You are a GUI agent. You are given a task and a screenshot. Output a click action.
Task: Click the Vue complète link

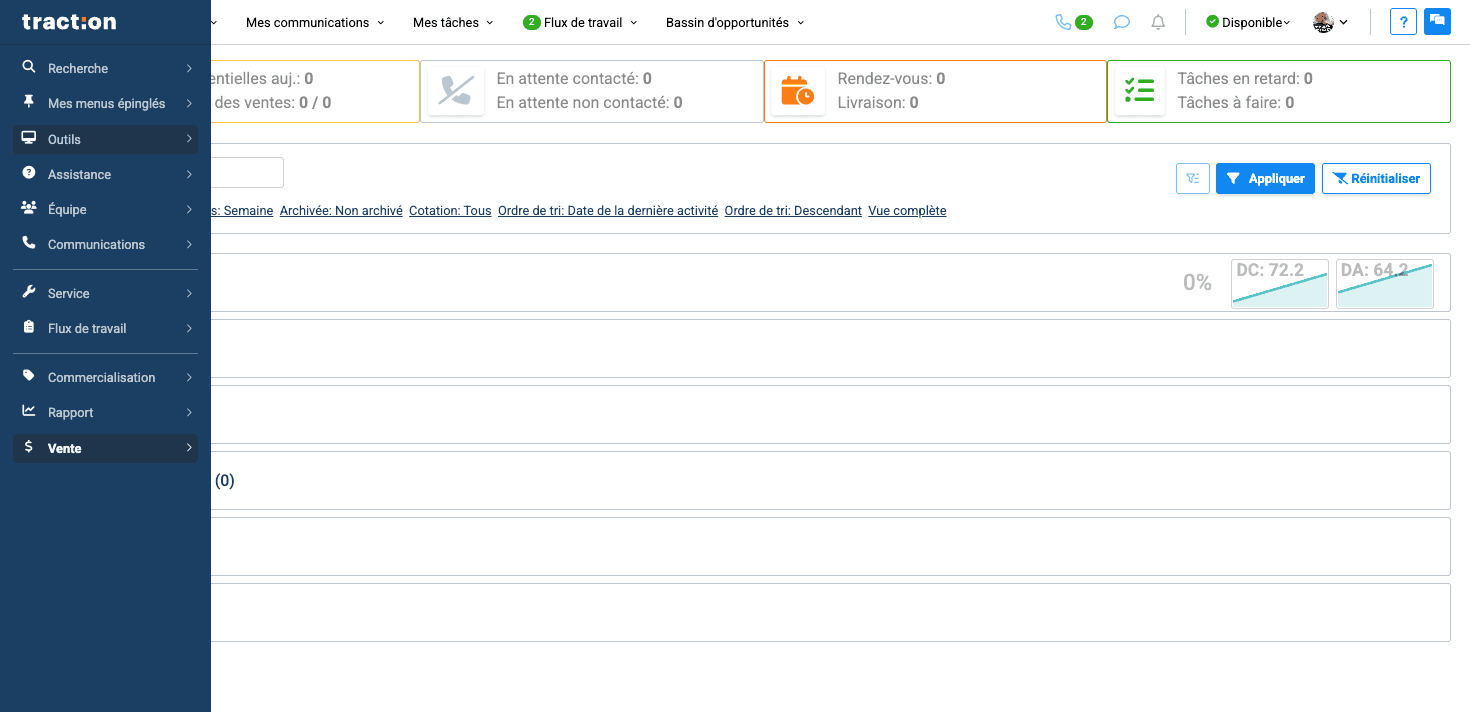tap(907, 211)
